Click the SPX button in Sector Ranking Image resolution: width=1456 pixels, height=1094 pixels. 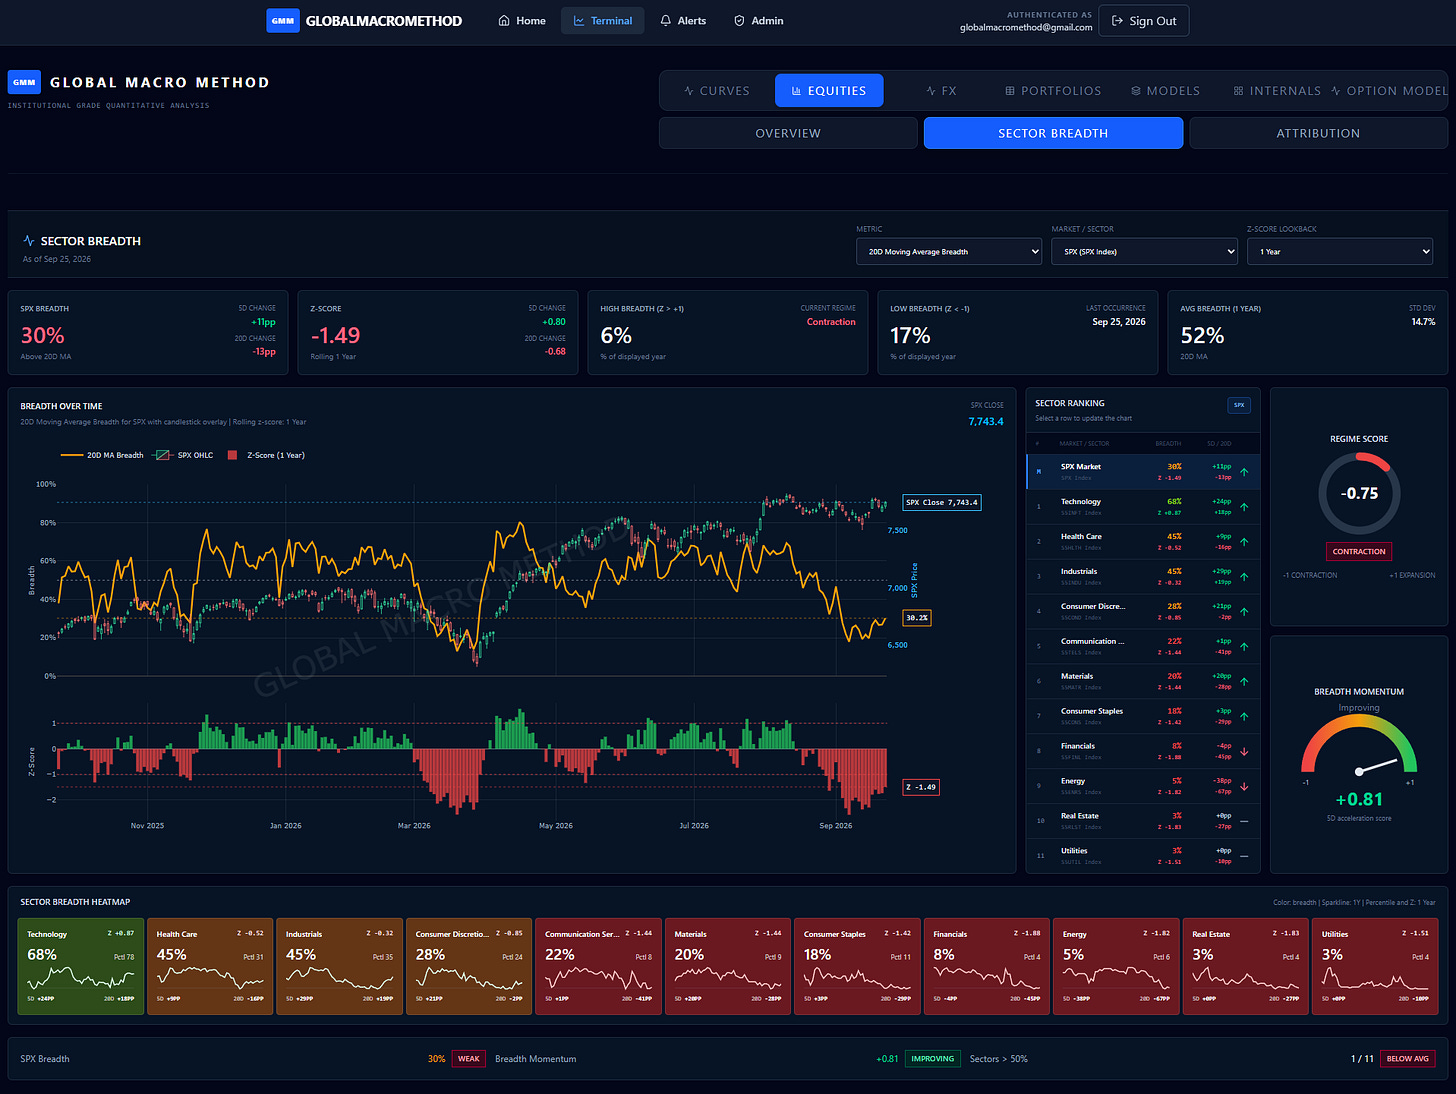point(1239,405)
